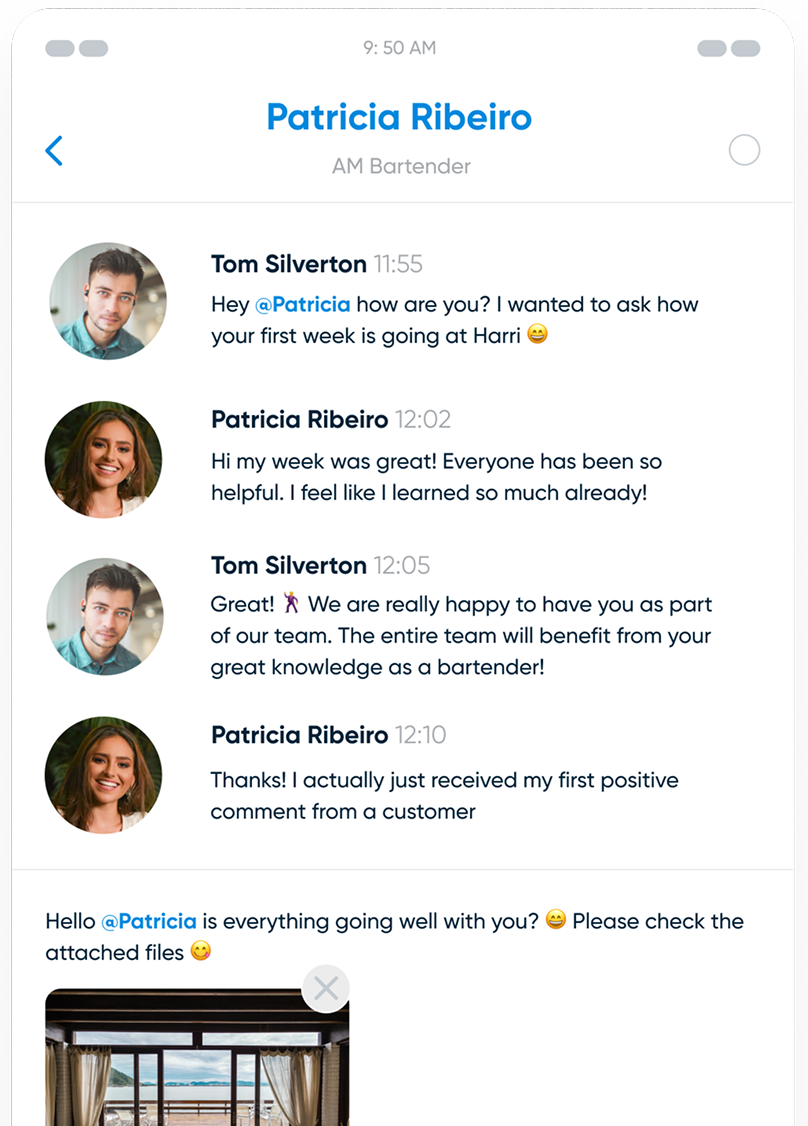Select Tom Silverton's name on the 11:55 message
Screen dimensions: 808x1126
tap(288, 264)
